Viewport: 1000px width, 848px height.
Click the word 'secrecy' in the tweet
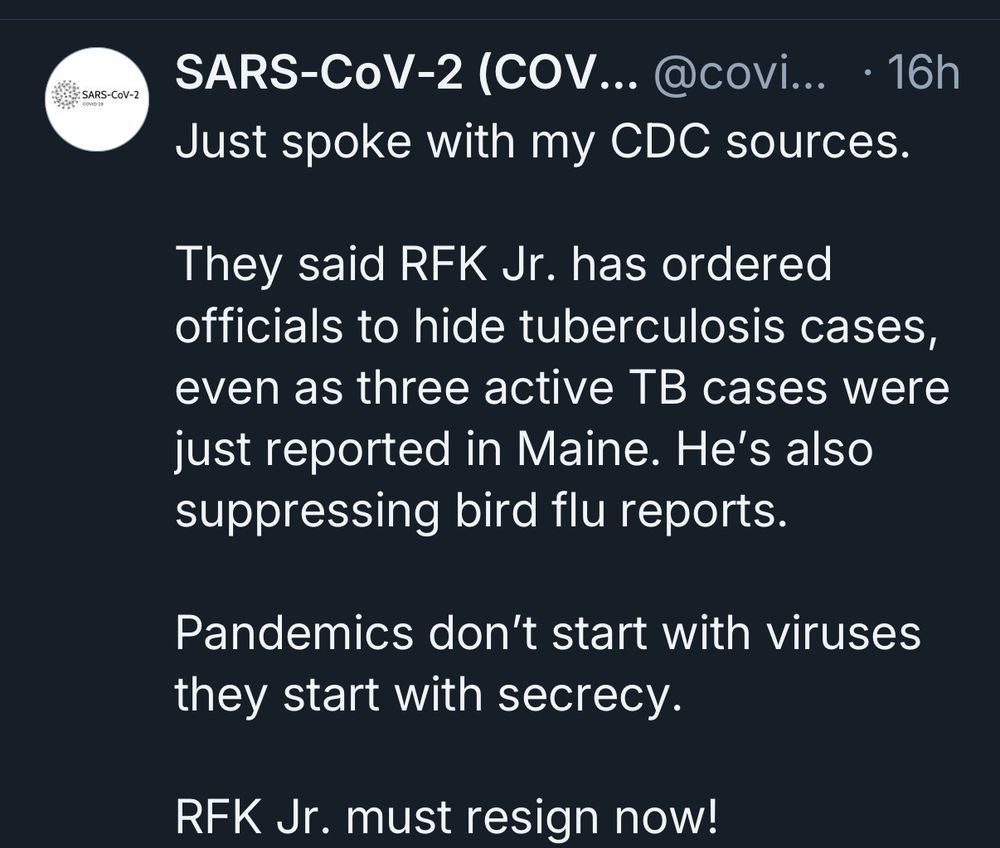[x=584, y=696]
